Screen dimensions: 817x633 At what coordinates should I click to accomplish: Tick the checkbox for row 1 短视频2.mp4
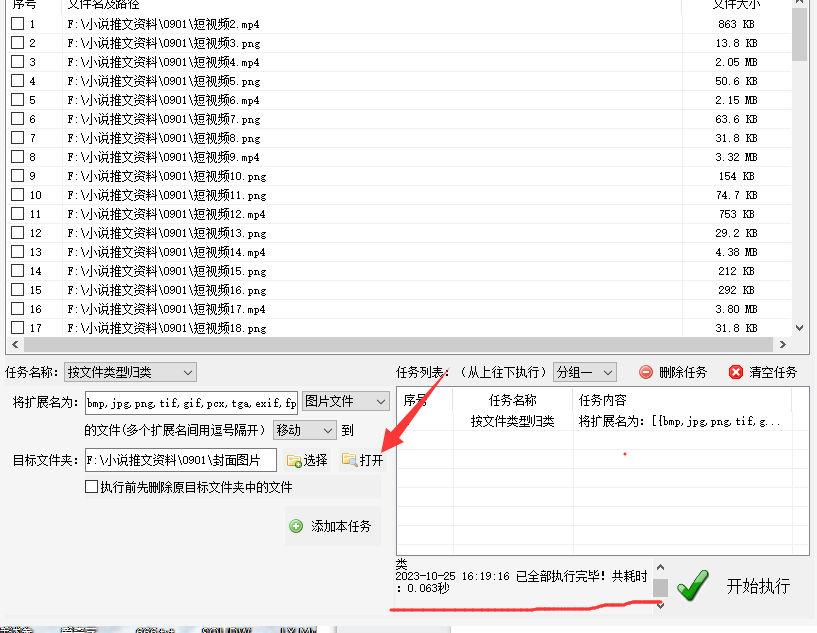(18, 23)
